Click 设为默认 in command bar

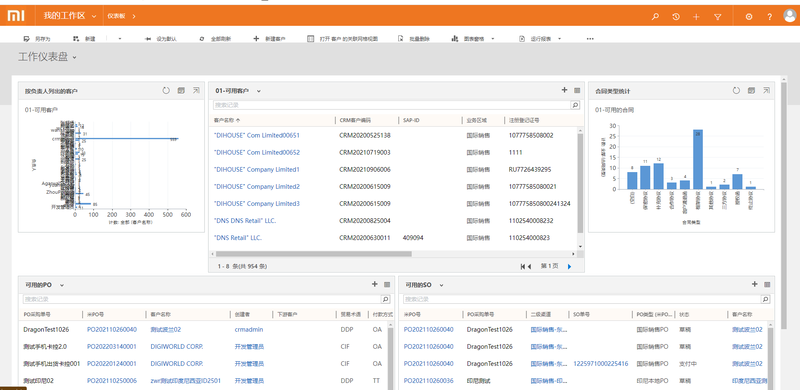(x=161, y=39)
